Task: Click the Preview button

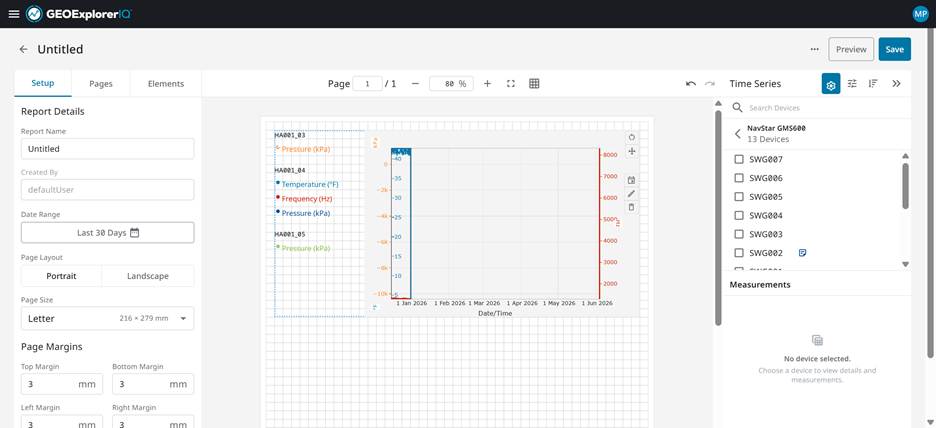Action: [851, 50]
